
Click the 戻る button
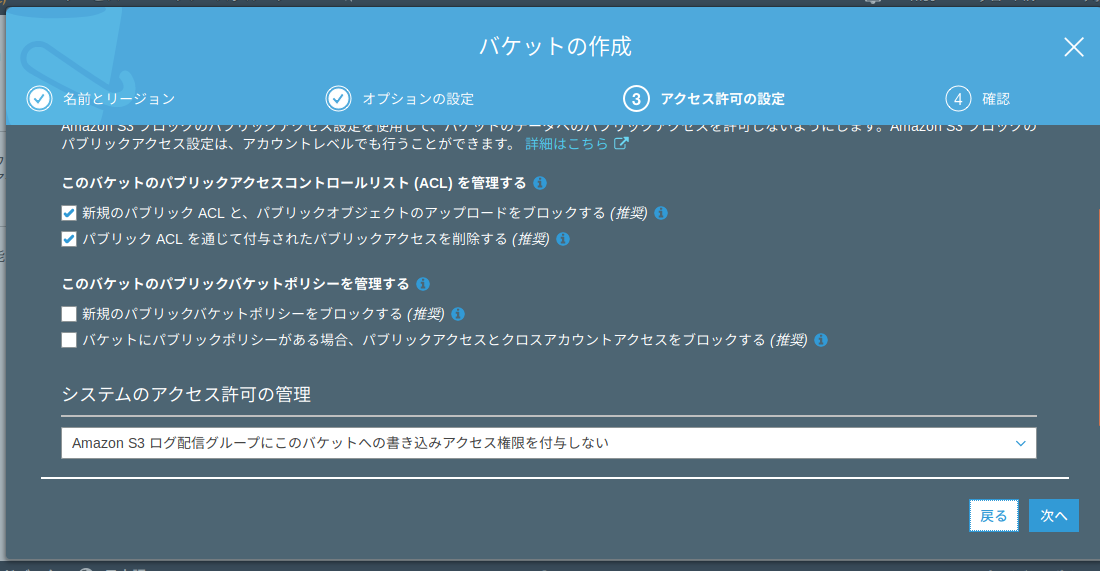pyautogui.click(x=993, y=516)
